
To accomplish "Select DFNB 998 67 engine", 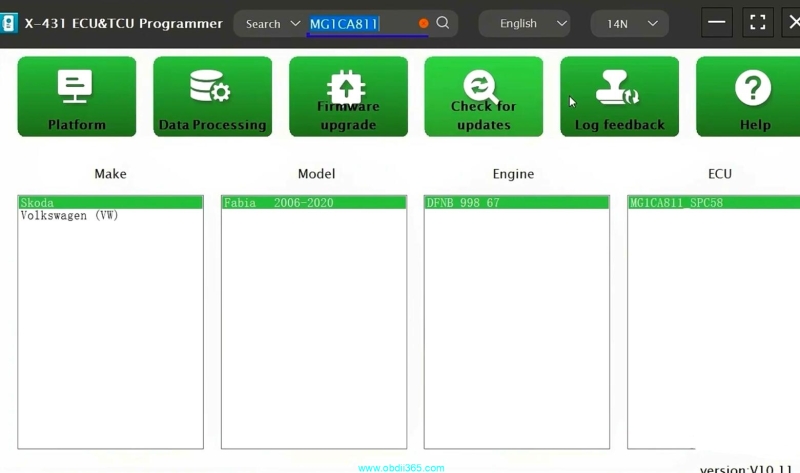I will pyautogui.click(x=516, y=203).
